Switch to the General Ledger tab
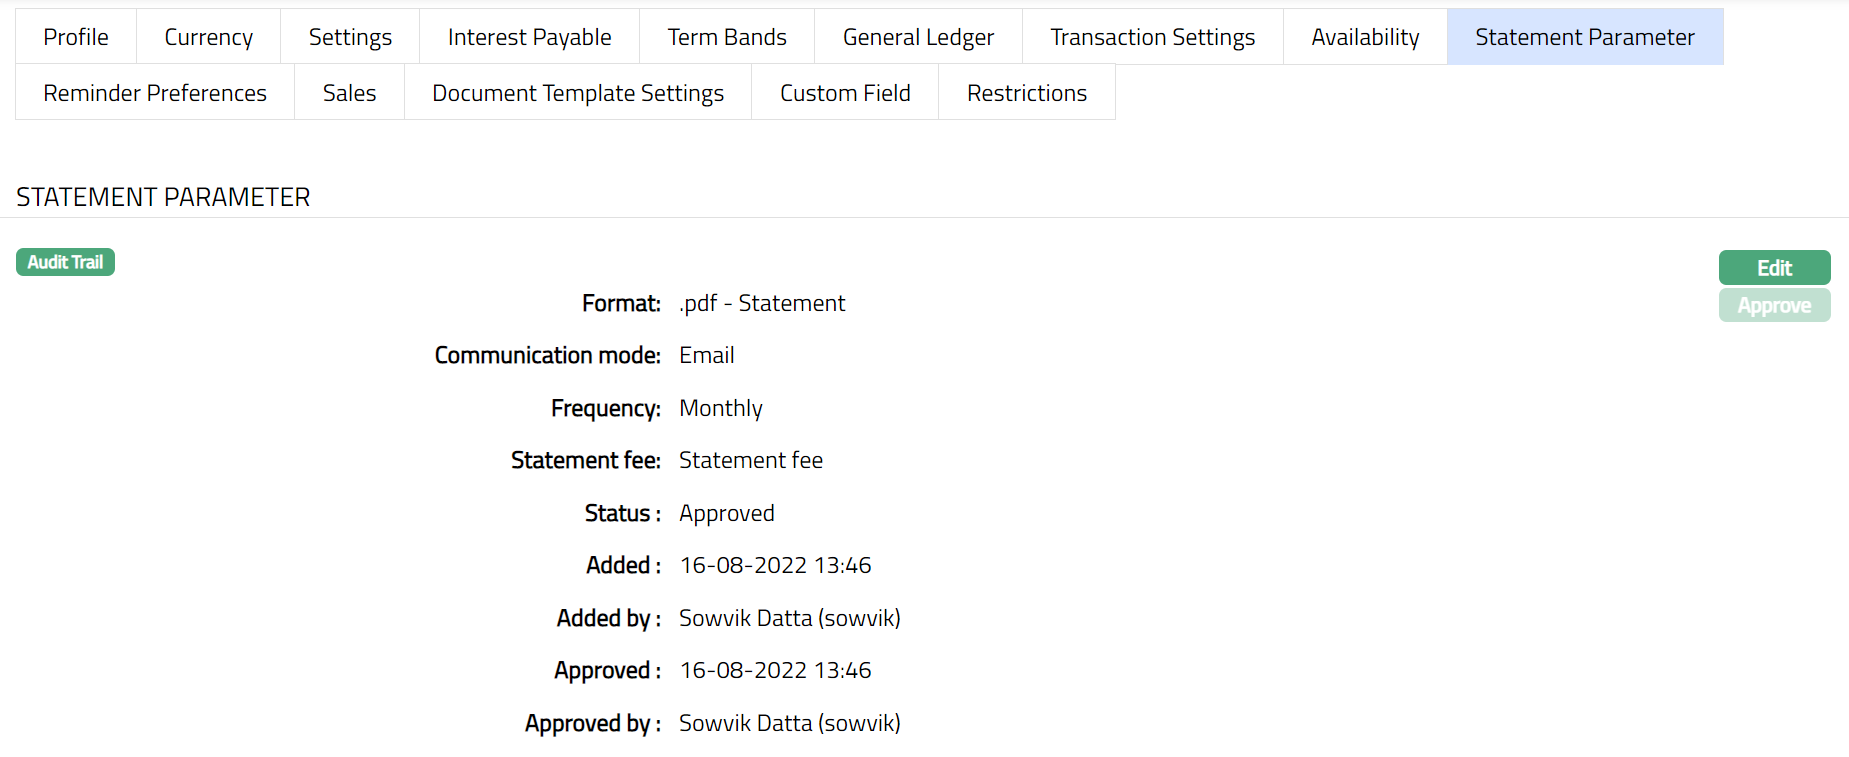 tap(918, 37)
